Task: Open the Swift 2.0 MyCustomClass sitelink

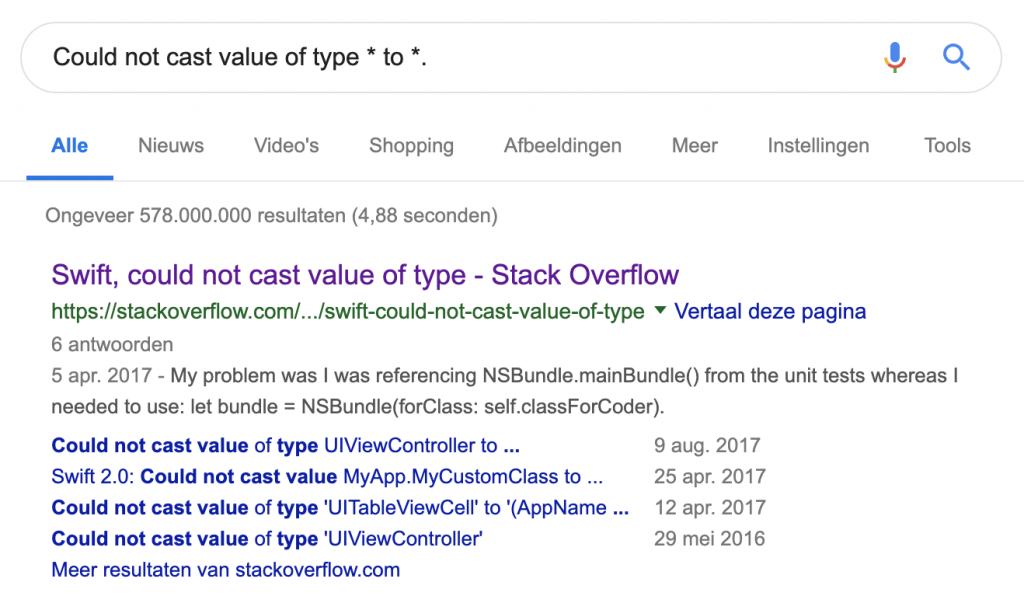Action: tap(327, 477)
